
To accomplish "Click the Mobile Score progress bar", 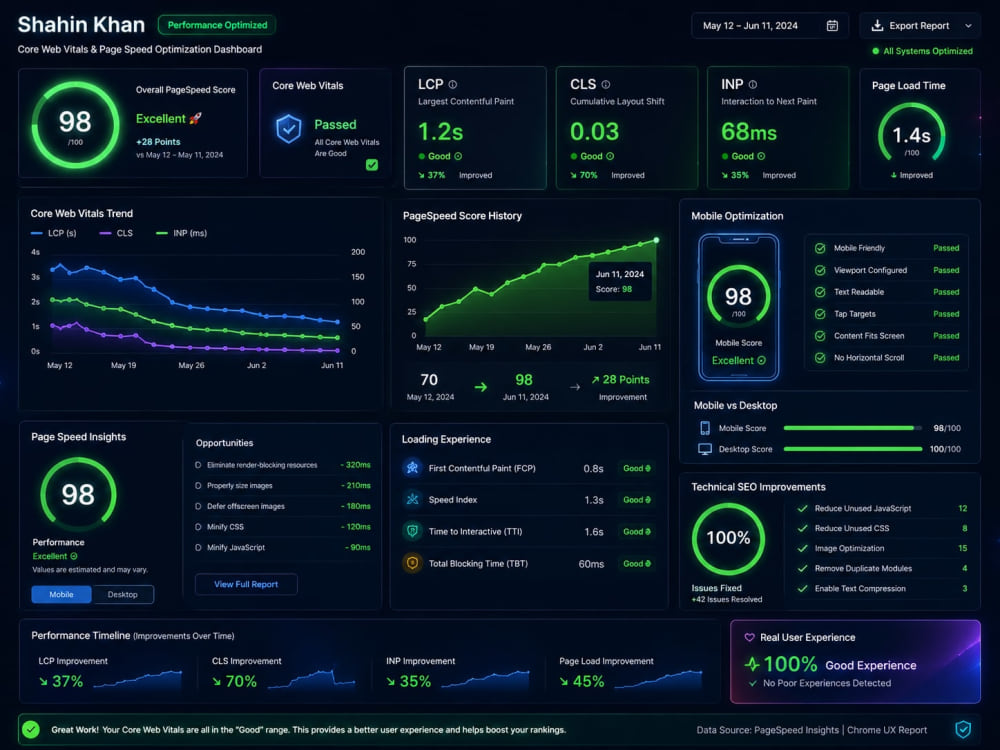I will (853, 428).
